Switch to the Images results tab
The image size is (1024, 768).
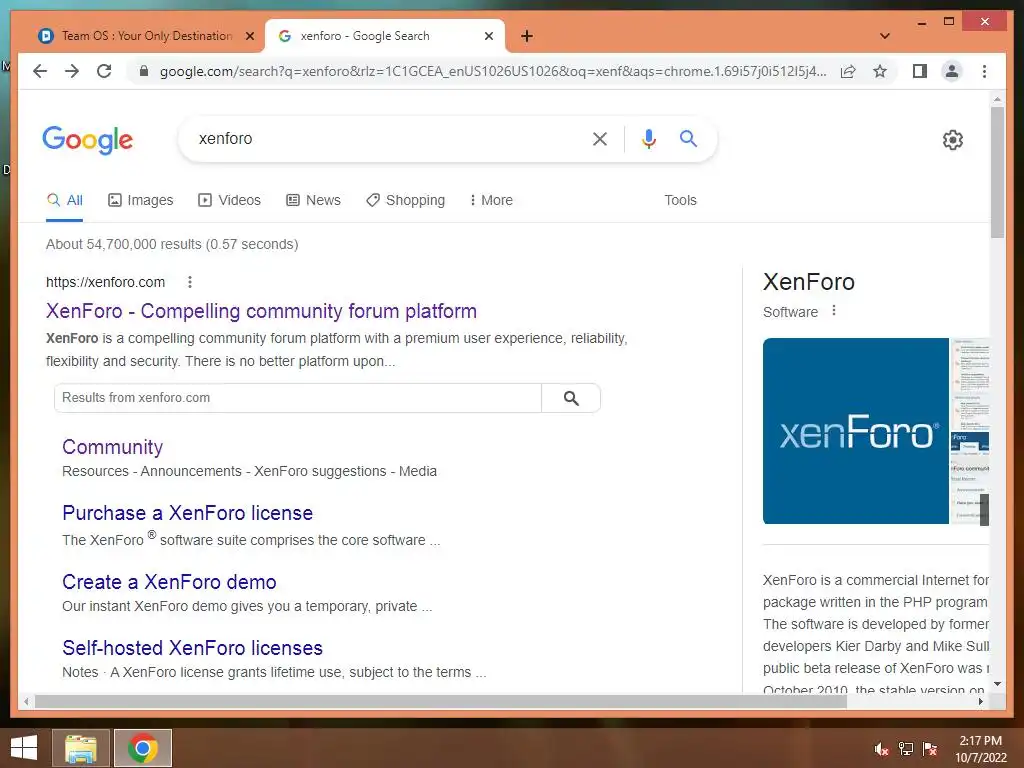tap(140, 200)
